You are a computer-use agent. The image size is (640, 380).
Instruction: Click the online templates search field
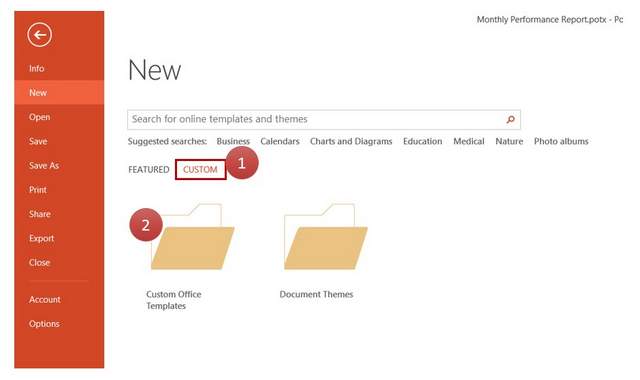(324, 119)
